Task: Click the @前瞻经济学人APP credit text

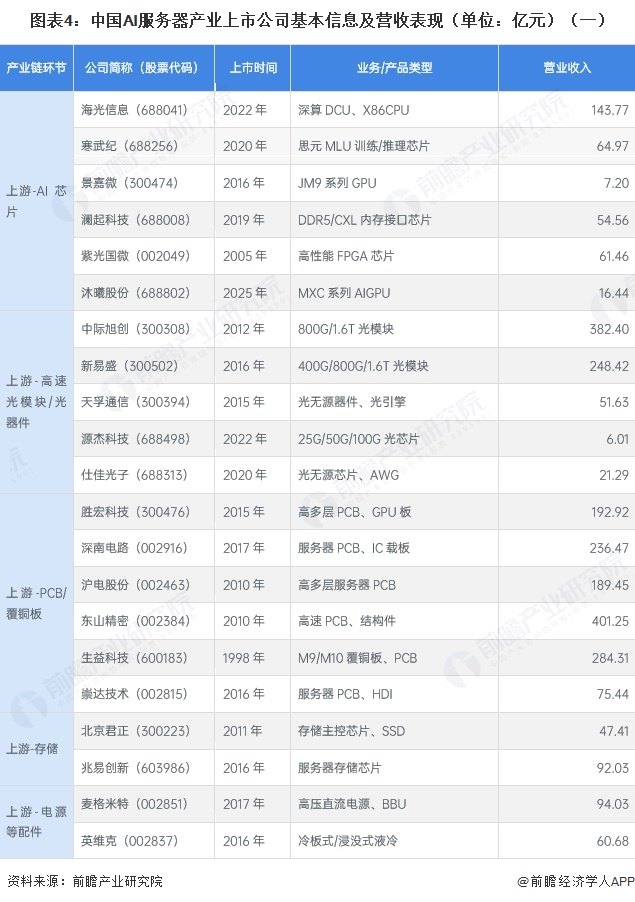Action: pos(576,881)
